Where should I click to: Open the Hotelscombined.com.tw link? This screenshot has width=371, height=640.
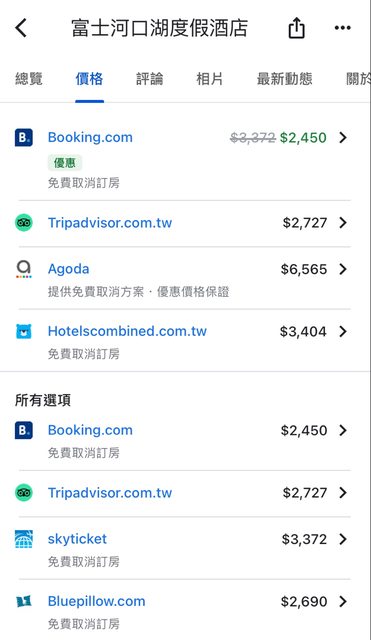click(127, 331)
